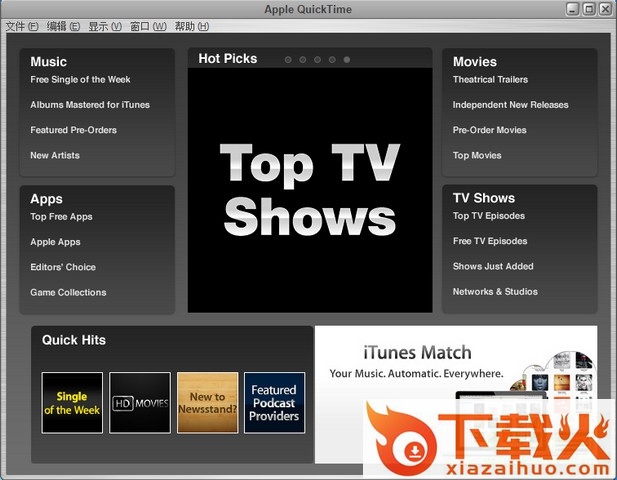Open Apple Apps link
The image size is (617, 480).
[55, 242]
